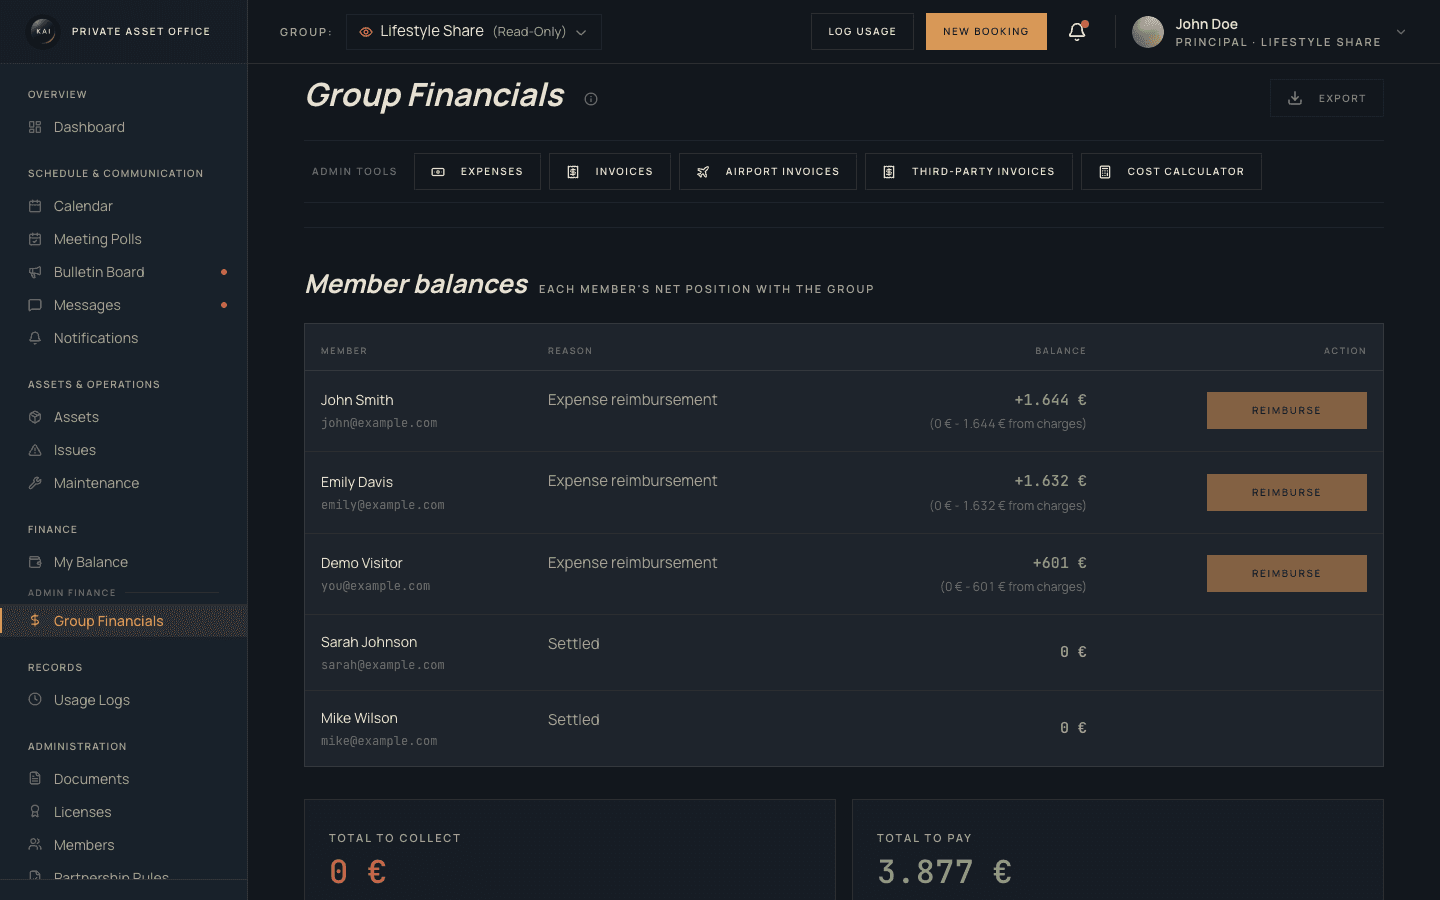Click the 0 € total to collect amount
1440x900 pixels.
point(358,872)
